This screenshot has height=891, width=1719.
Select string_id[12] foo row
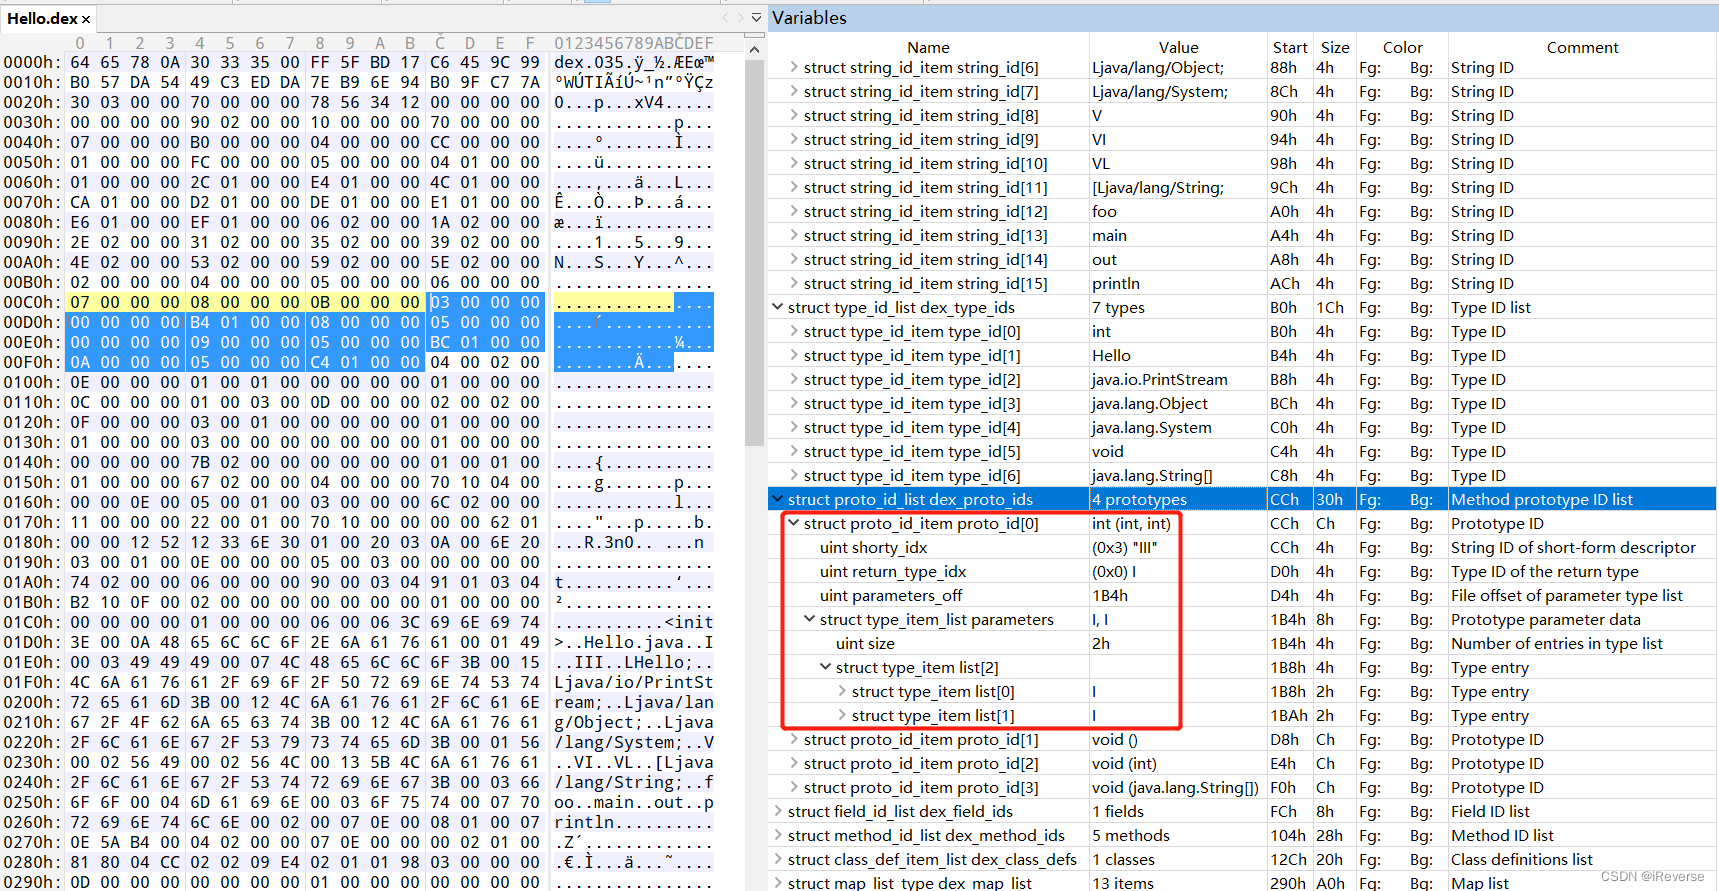(x=1243, y=211)
